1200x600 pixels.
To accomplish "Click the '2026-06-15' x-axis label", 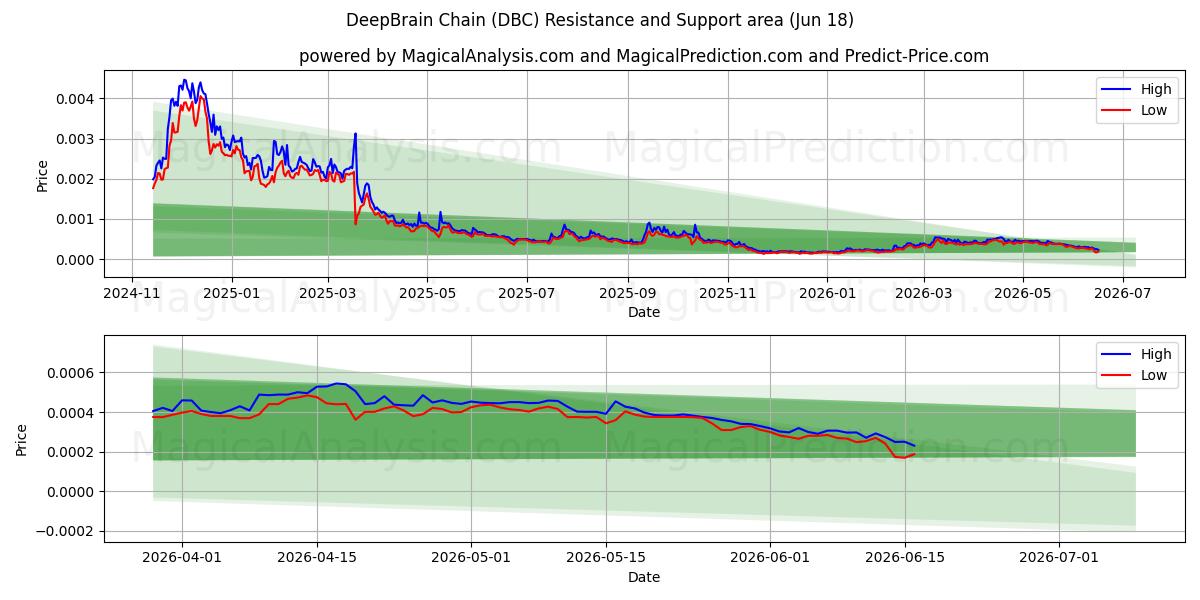I will coord(905,559).
